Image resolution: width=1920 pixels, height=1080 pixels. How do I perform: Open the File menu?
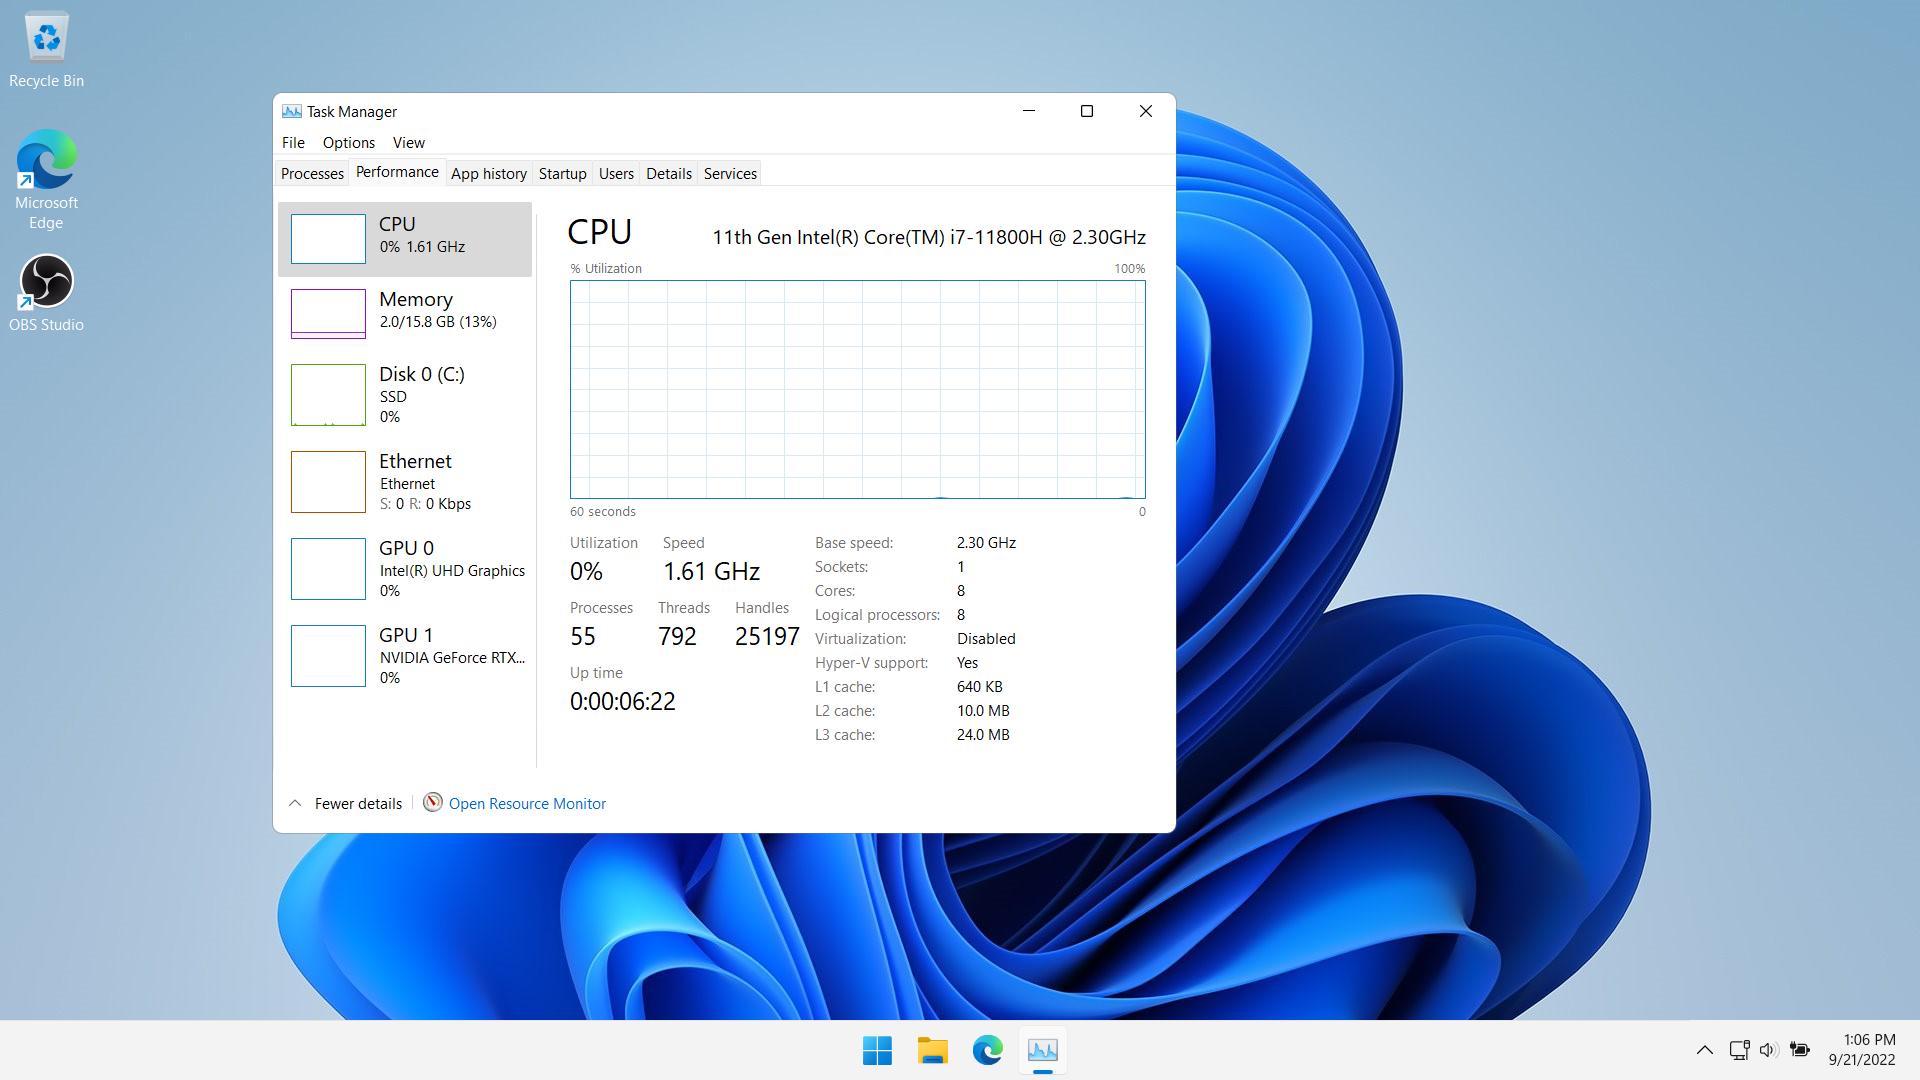point(293,143)
